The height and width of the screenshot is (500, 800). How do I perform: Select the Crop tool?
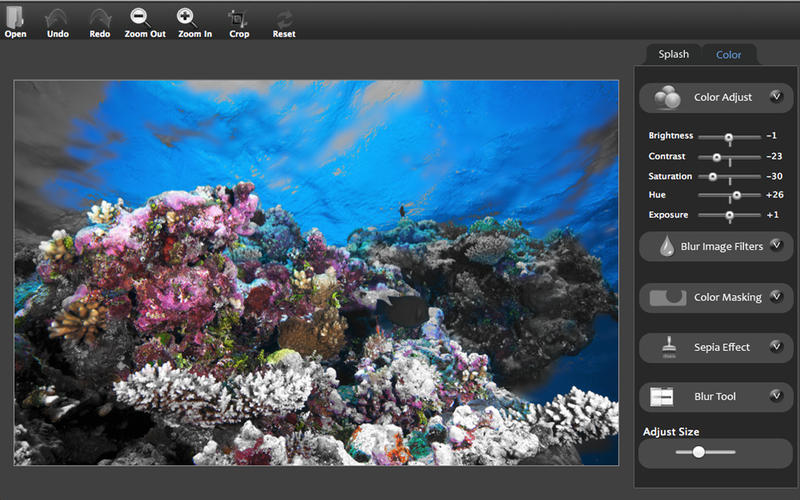tap(238, 18)
